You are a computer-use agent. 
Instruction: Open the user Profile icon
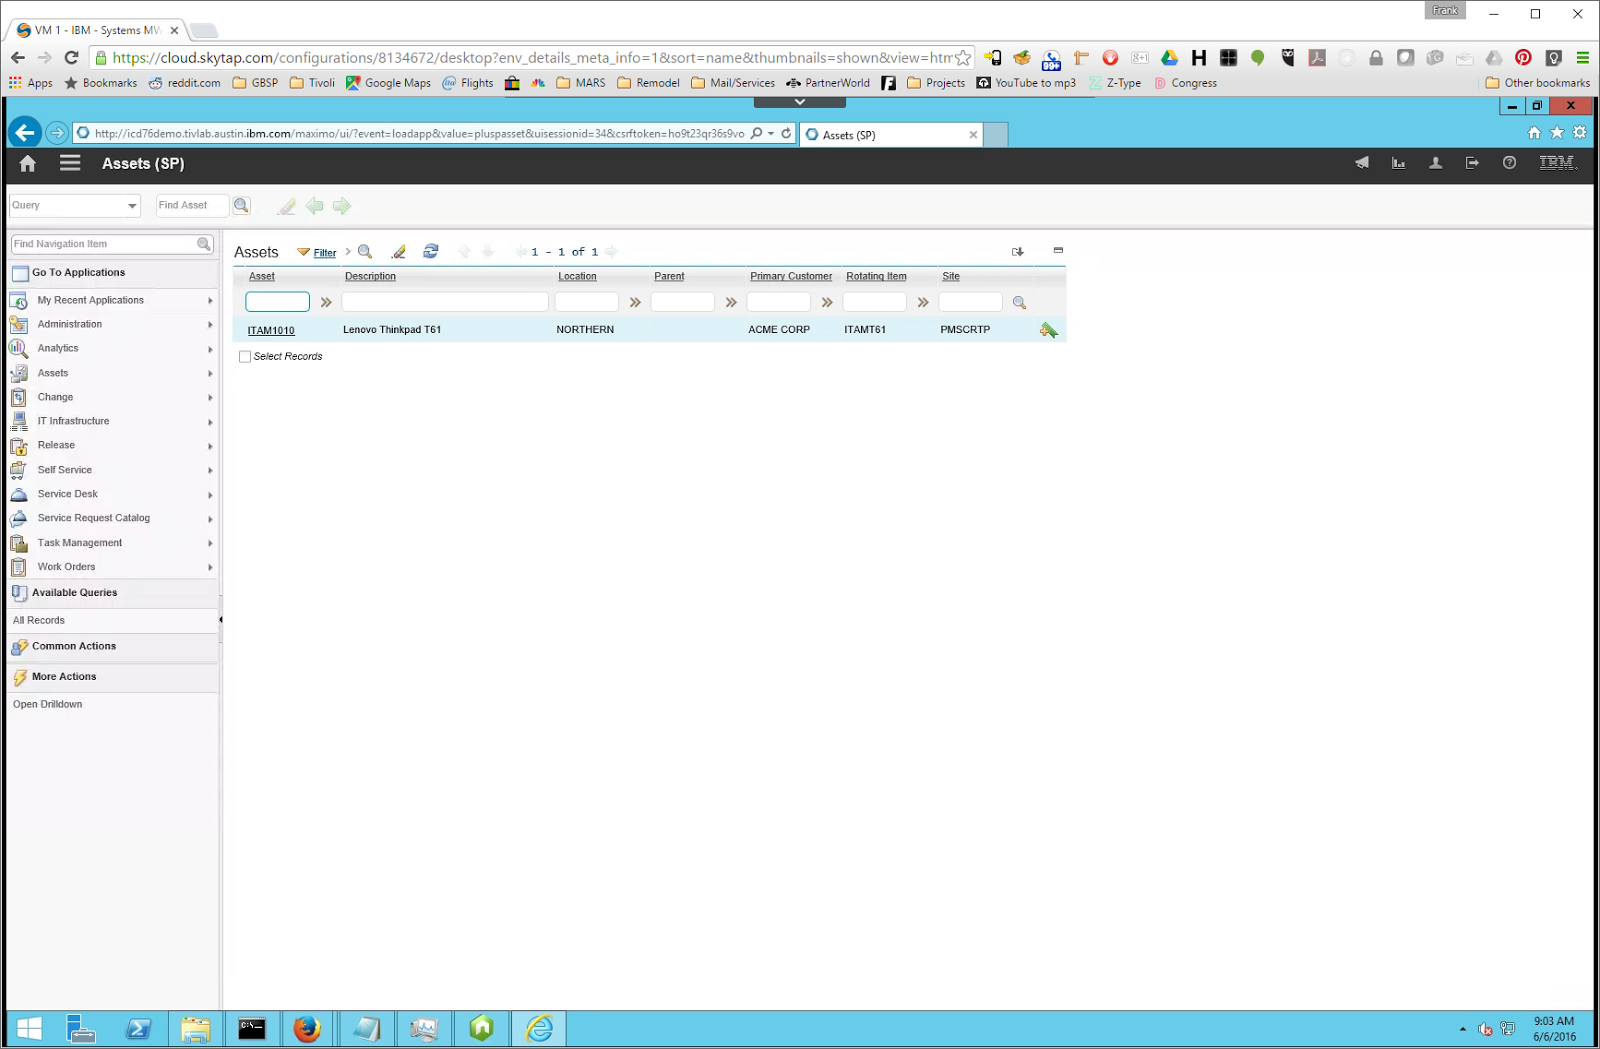[x=1435, y=163]
